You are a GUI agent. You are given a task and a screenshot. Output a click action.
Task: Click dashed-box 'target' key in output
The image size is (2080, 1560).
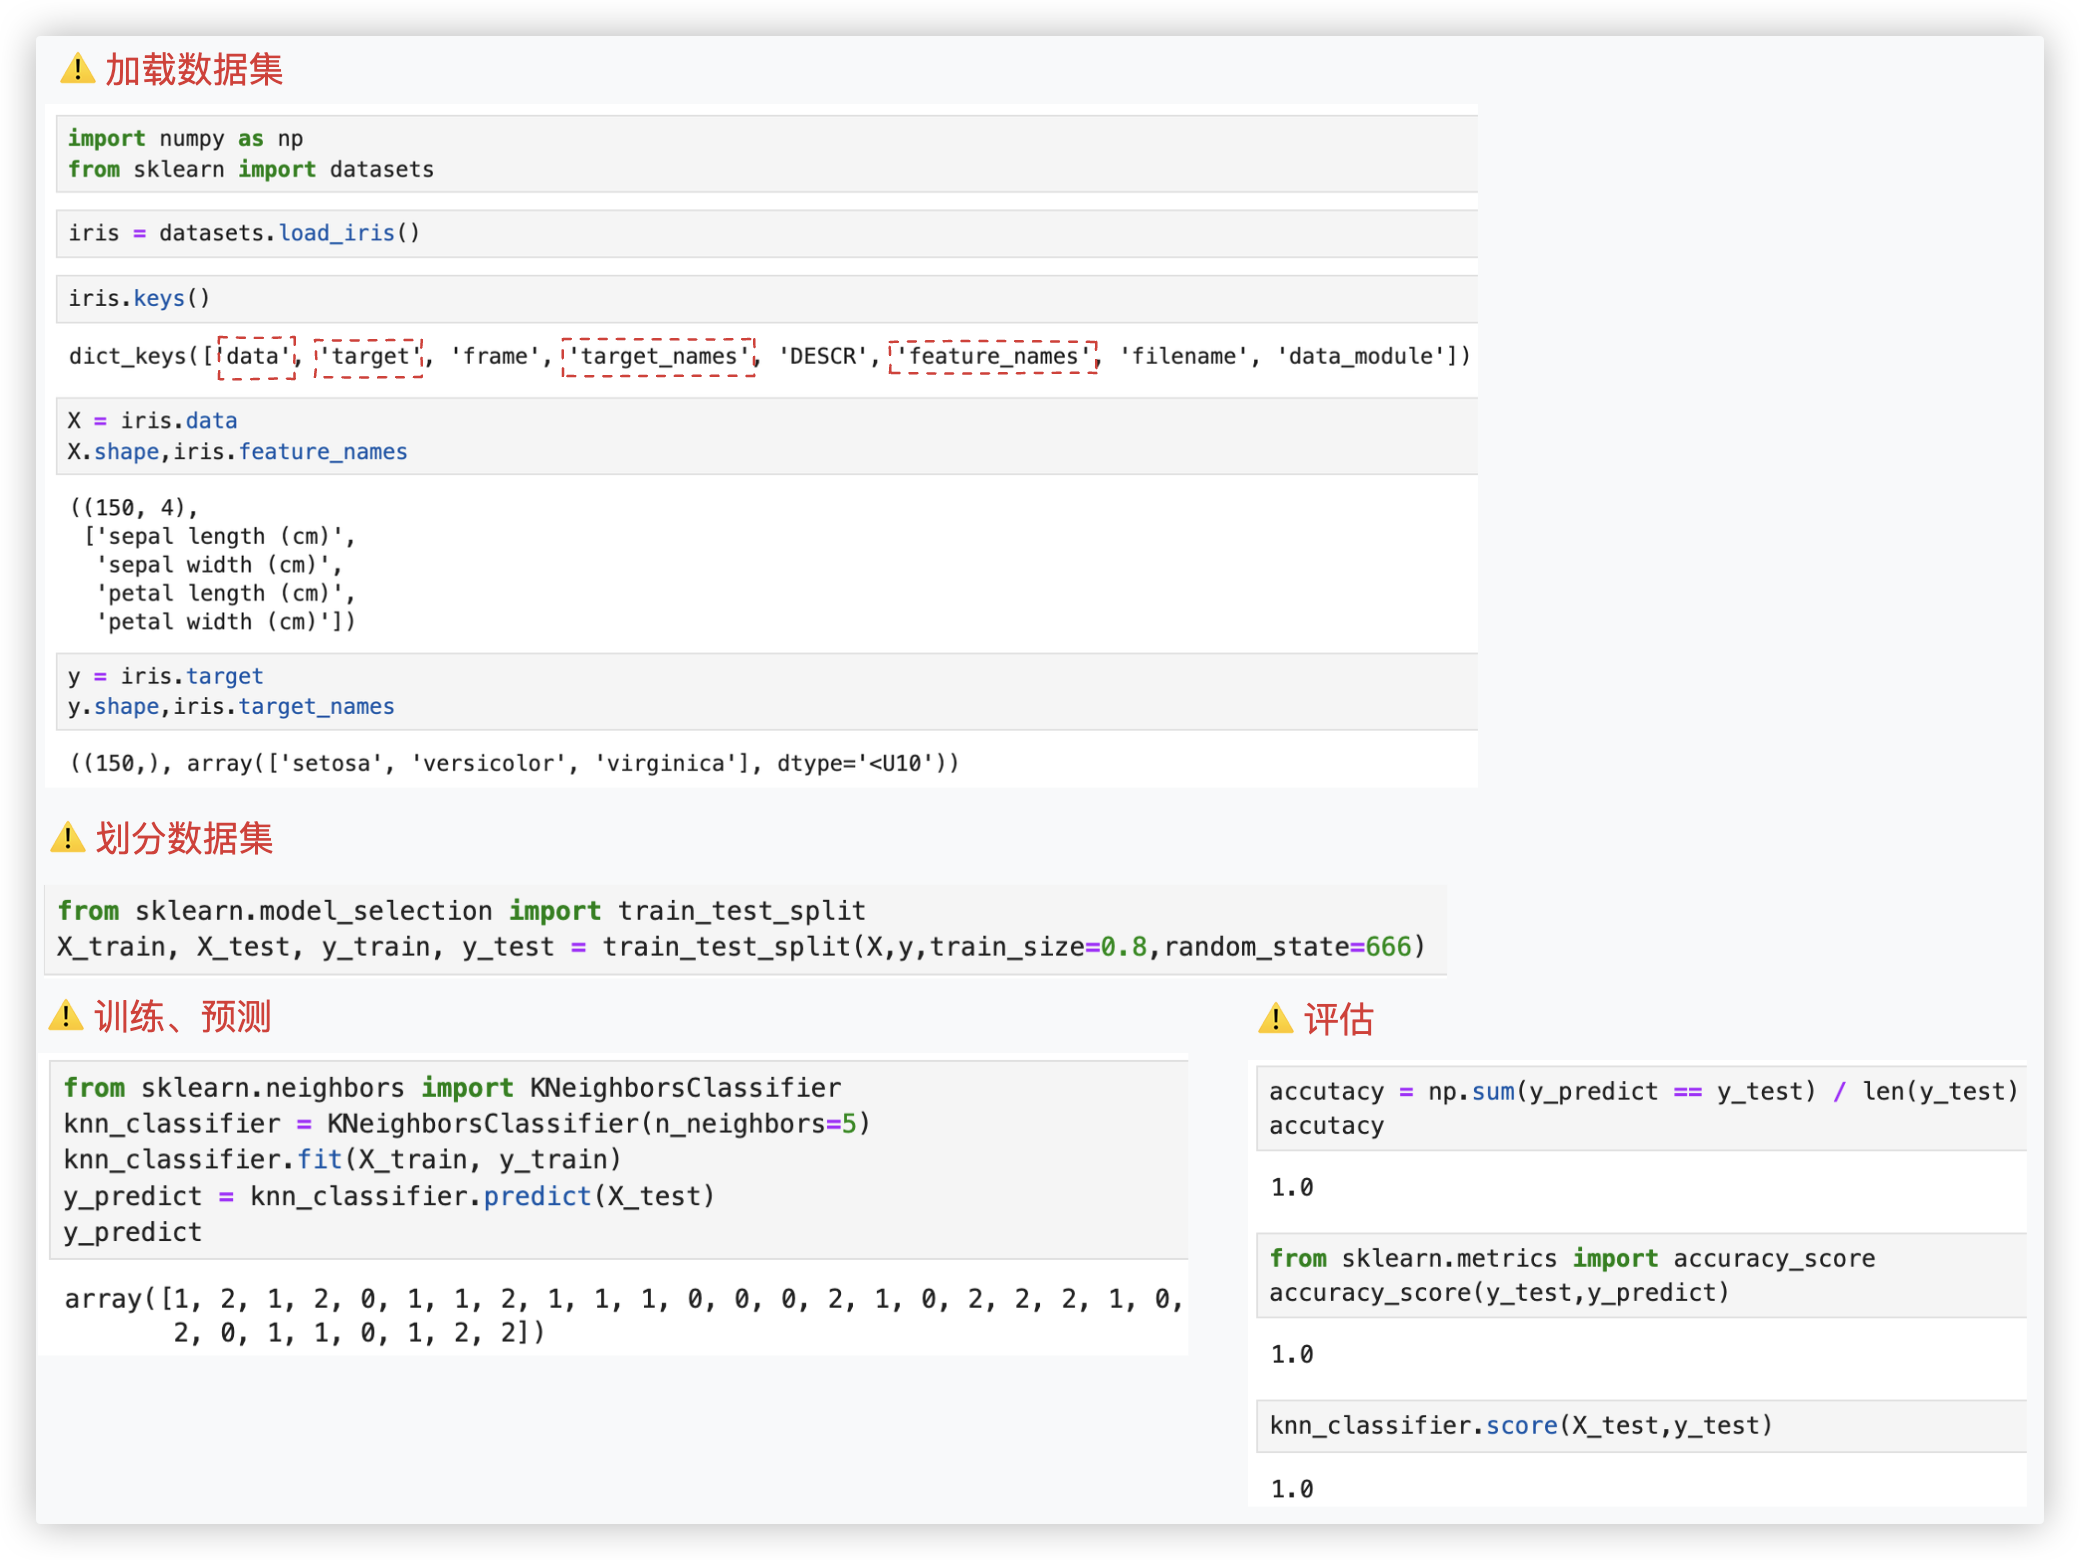(369, 357)
